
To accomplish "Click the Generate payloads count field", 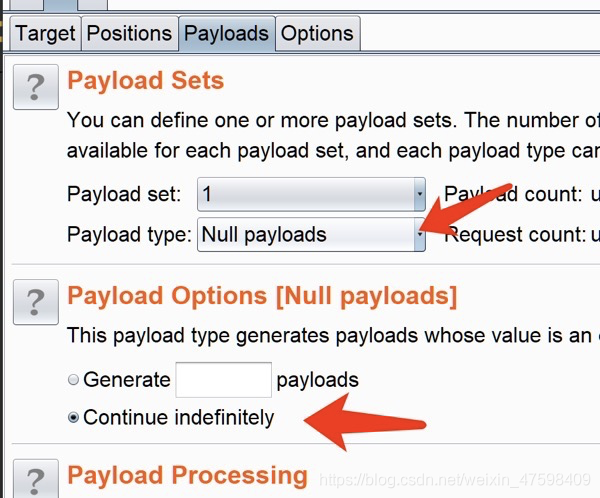I will click(x=223, y=380).
